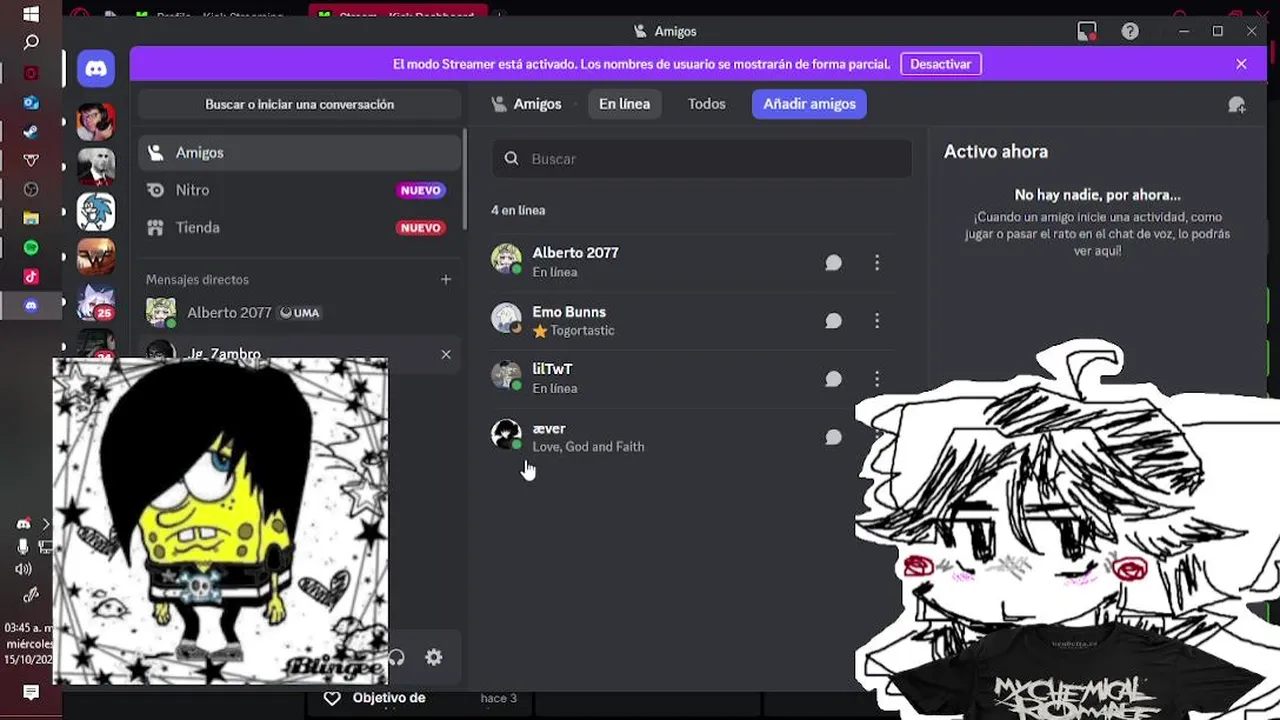
Task: Open the red-haired character server icon
Action: point(96,122)
